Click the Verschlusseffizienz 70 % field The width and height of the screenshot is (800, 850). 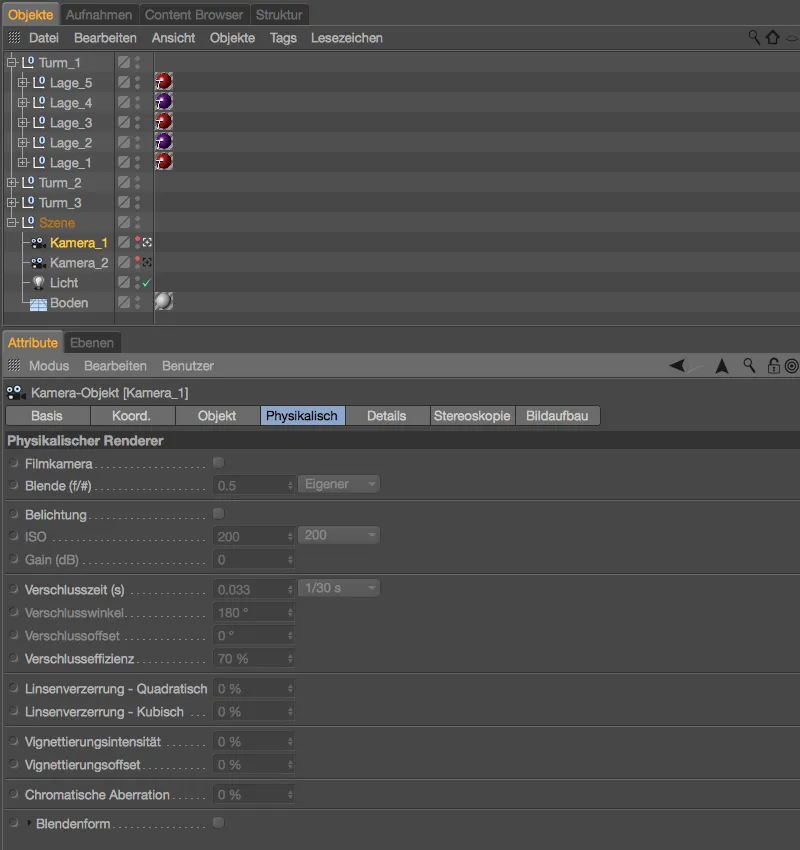[254, 659]
